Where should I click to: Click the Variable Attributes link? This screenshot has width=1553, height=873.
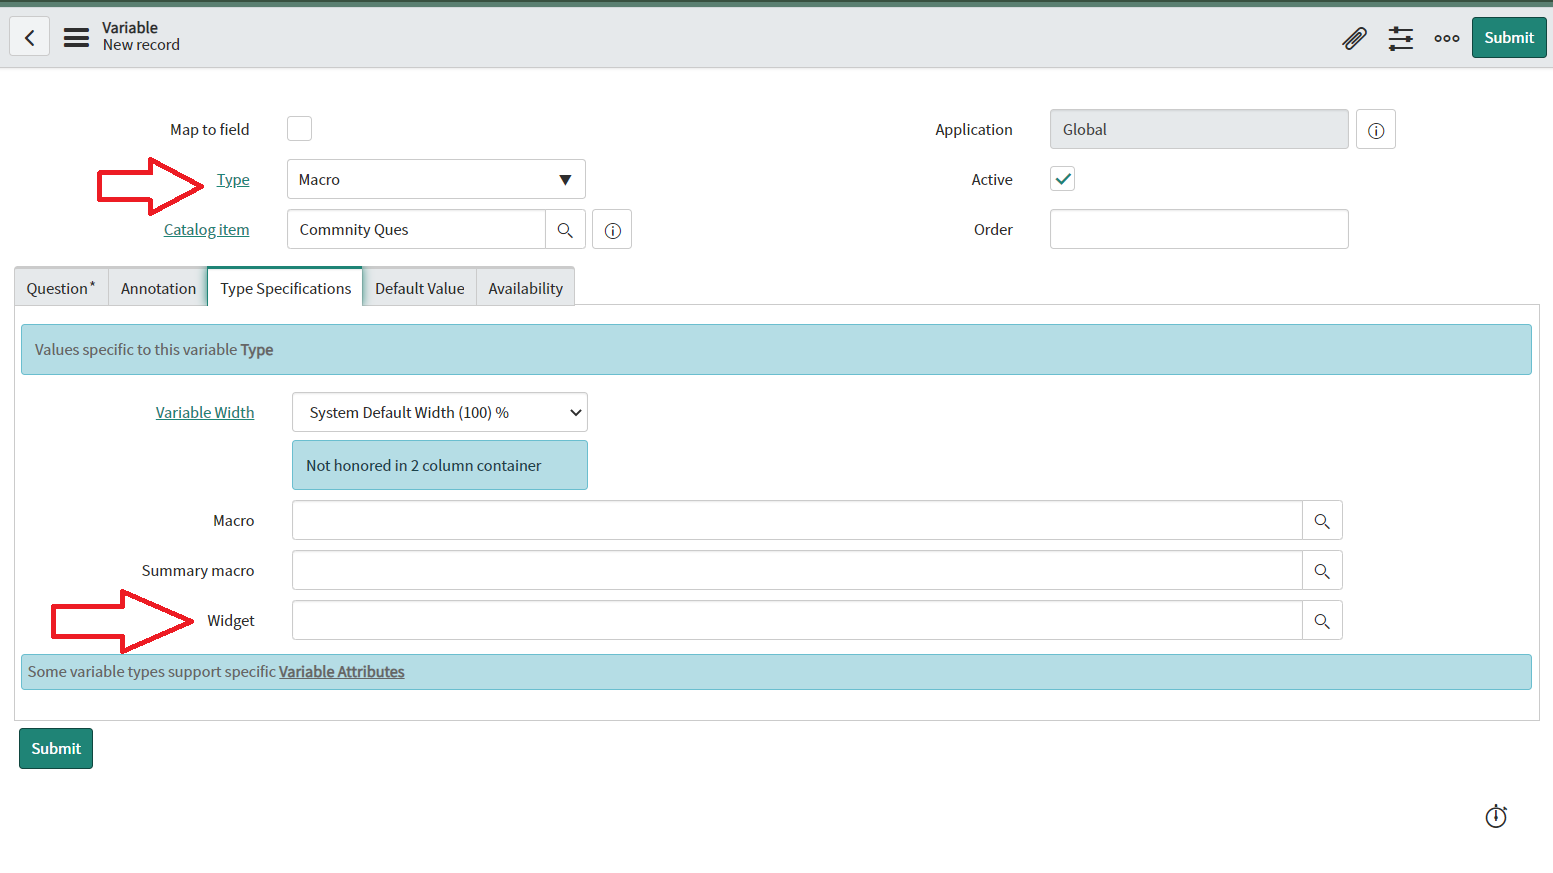[x=341, y=671]
